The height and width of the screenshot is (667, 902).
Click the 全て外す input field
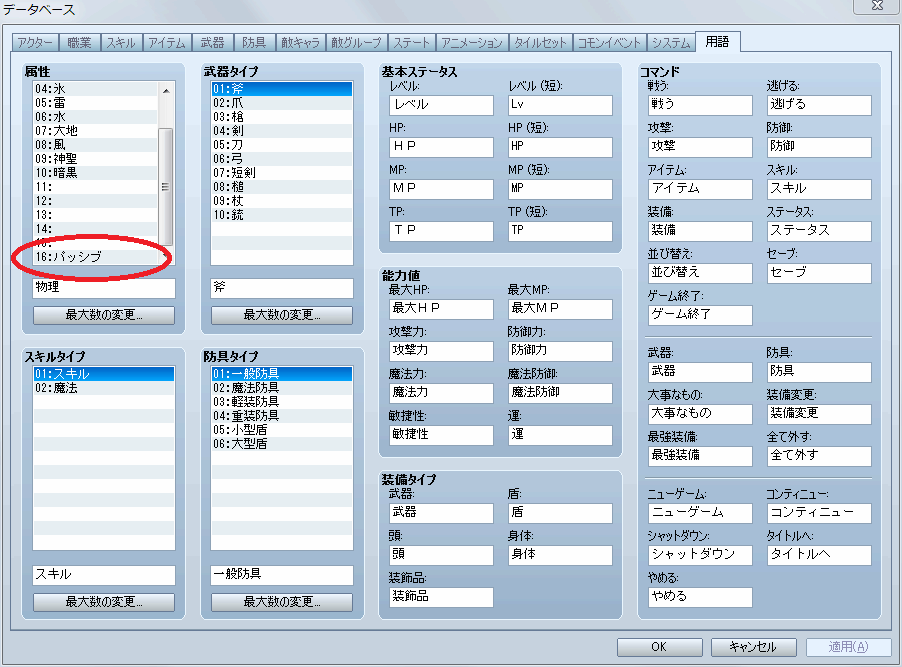click(x=819, y=456)
